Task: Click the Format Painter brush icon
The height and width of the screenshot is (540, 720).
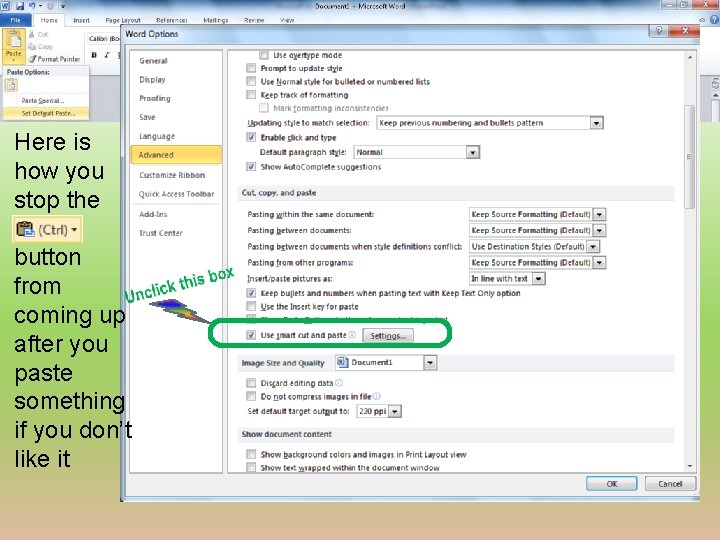Action: (32, 59)
